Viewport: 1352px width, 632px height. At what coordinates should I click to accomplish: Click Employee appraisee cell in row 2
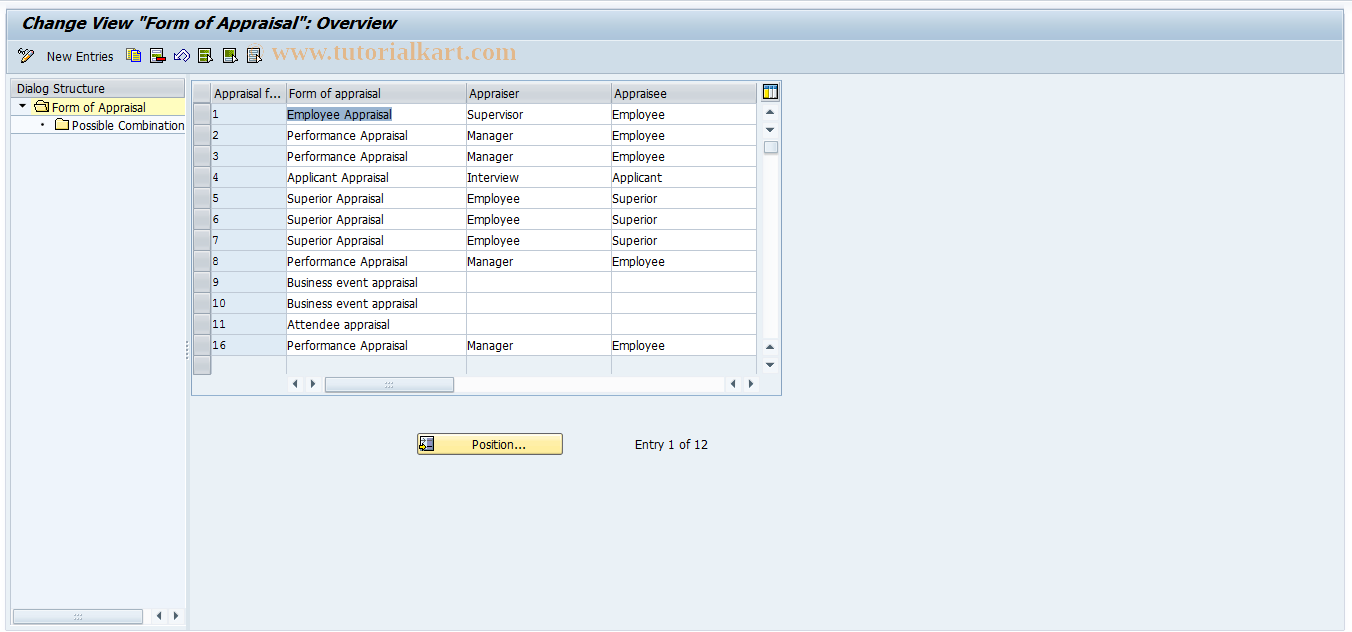click(684, 135)
